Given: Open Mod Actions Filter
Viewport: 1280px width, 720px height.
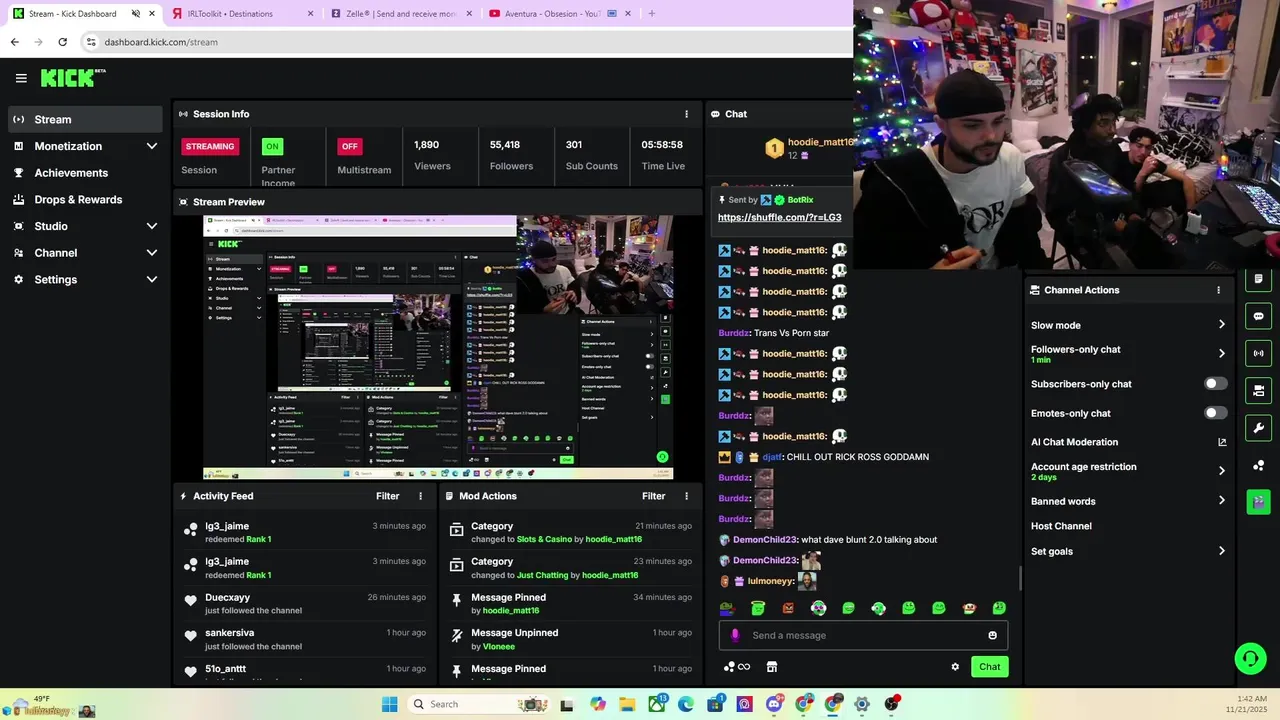Looking at the screenshot, I should coord(654,496).
